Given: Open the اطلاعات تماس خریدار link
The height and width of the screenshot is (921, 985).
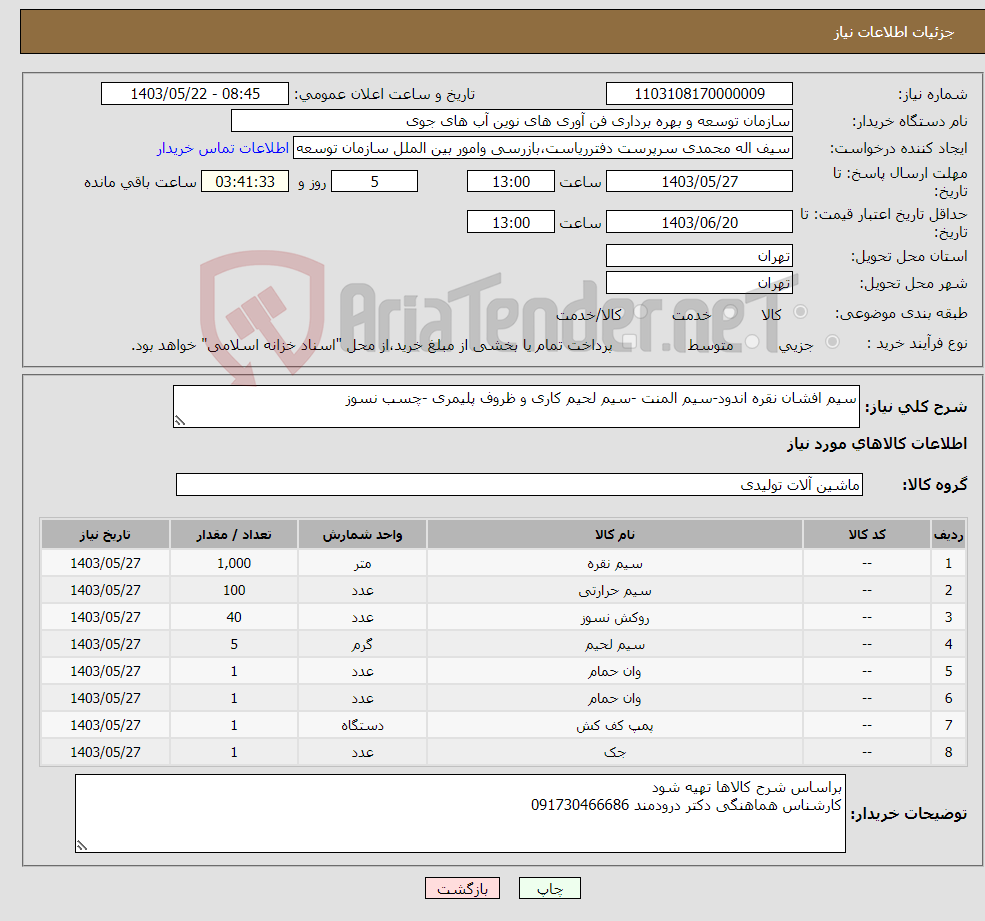Looking at the screenshot, I should click(x=223, y=148).
